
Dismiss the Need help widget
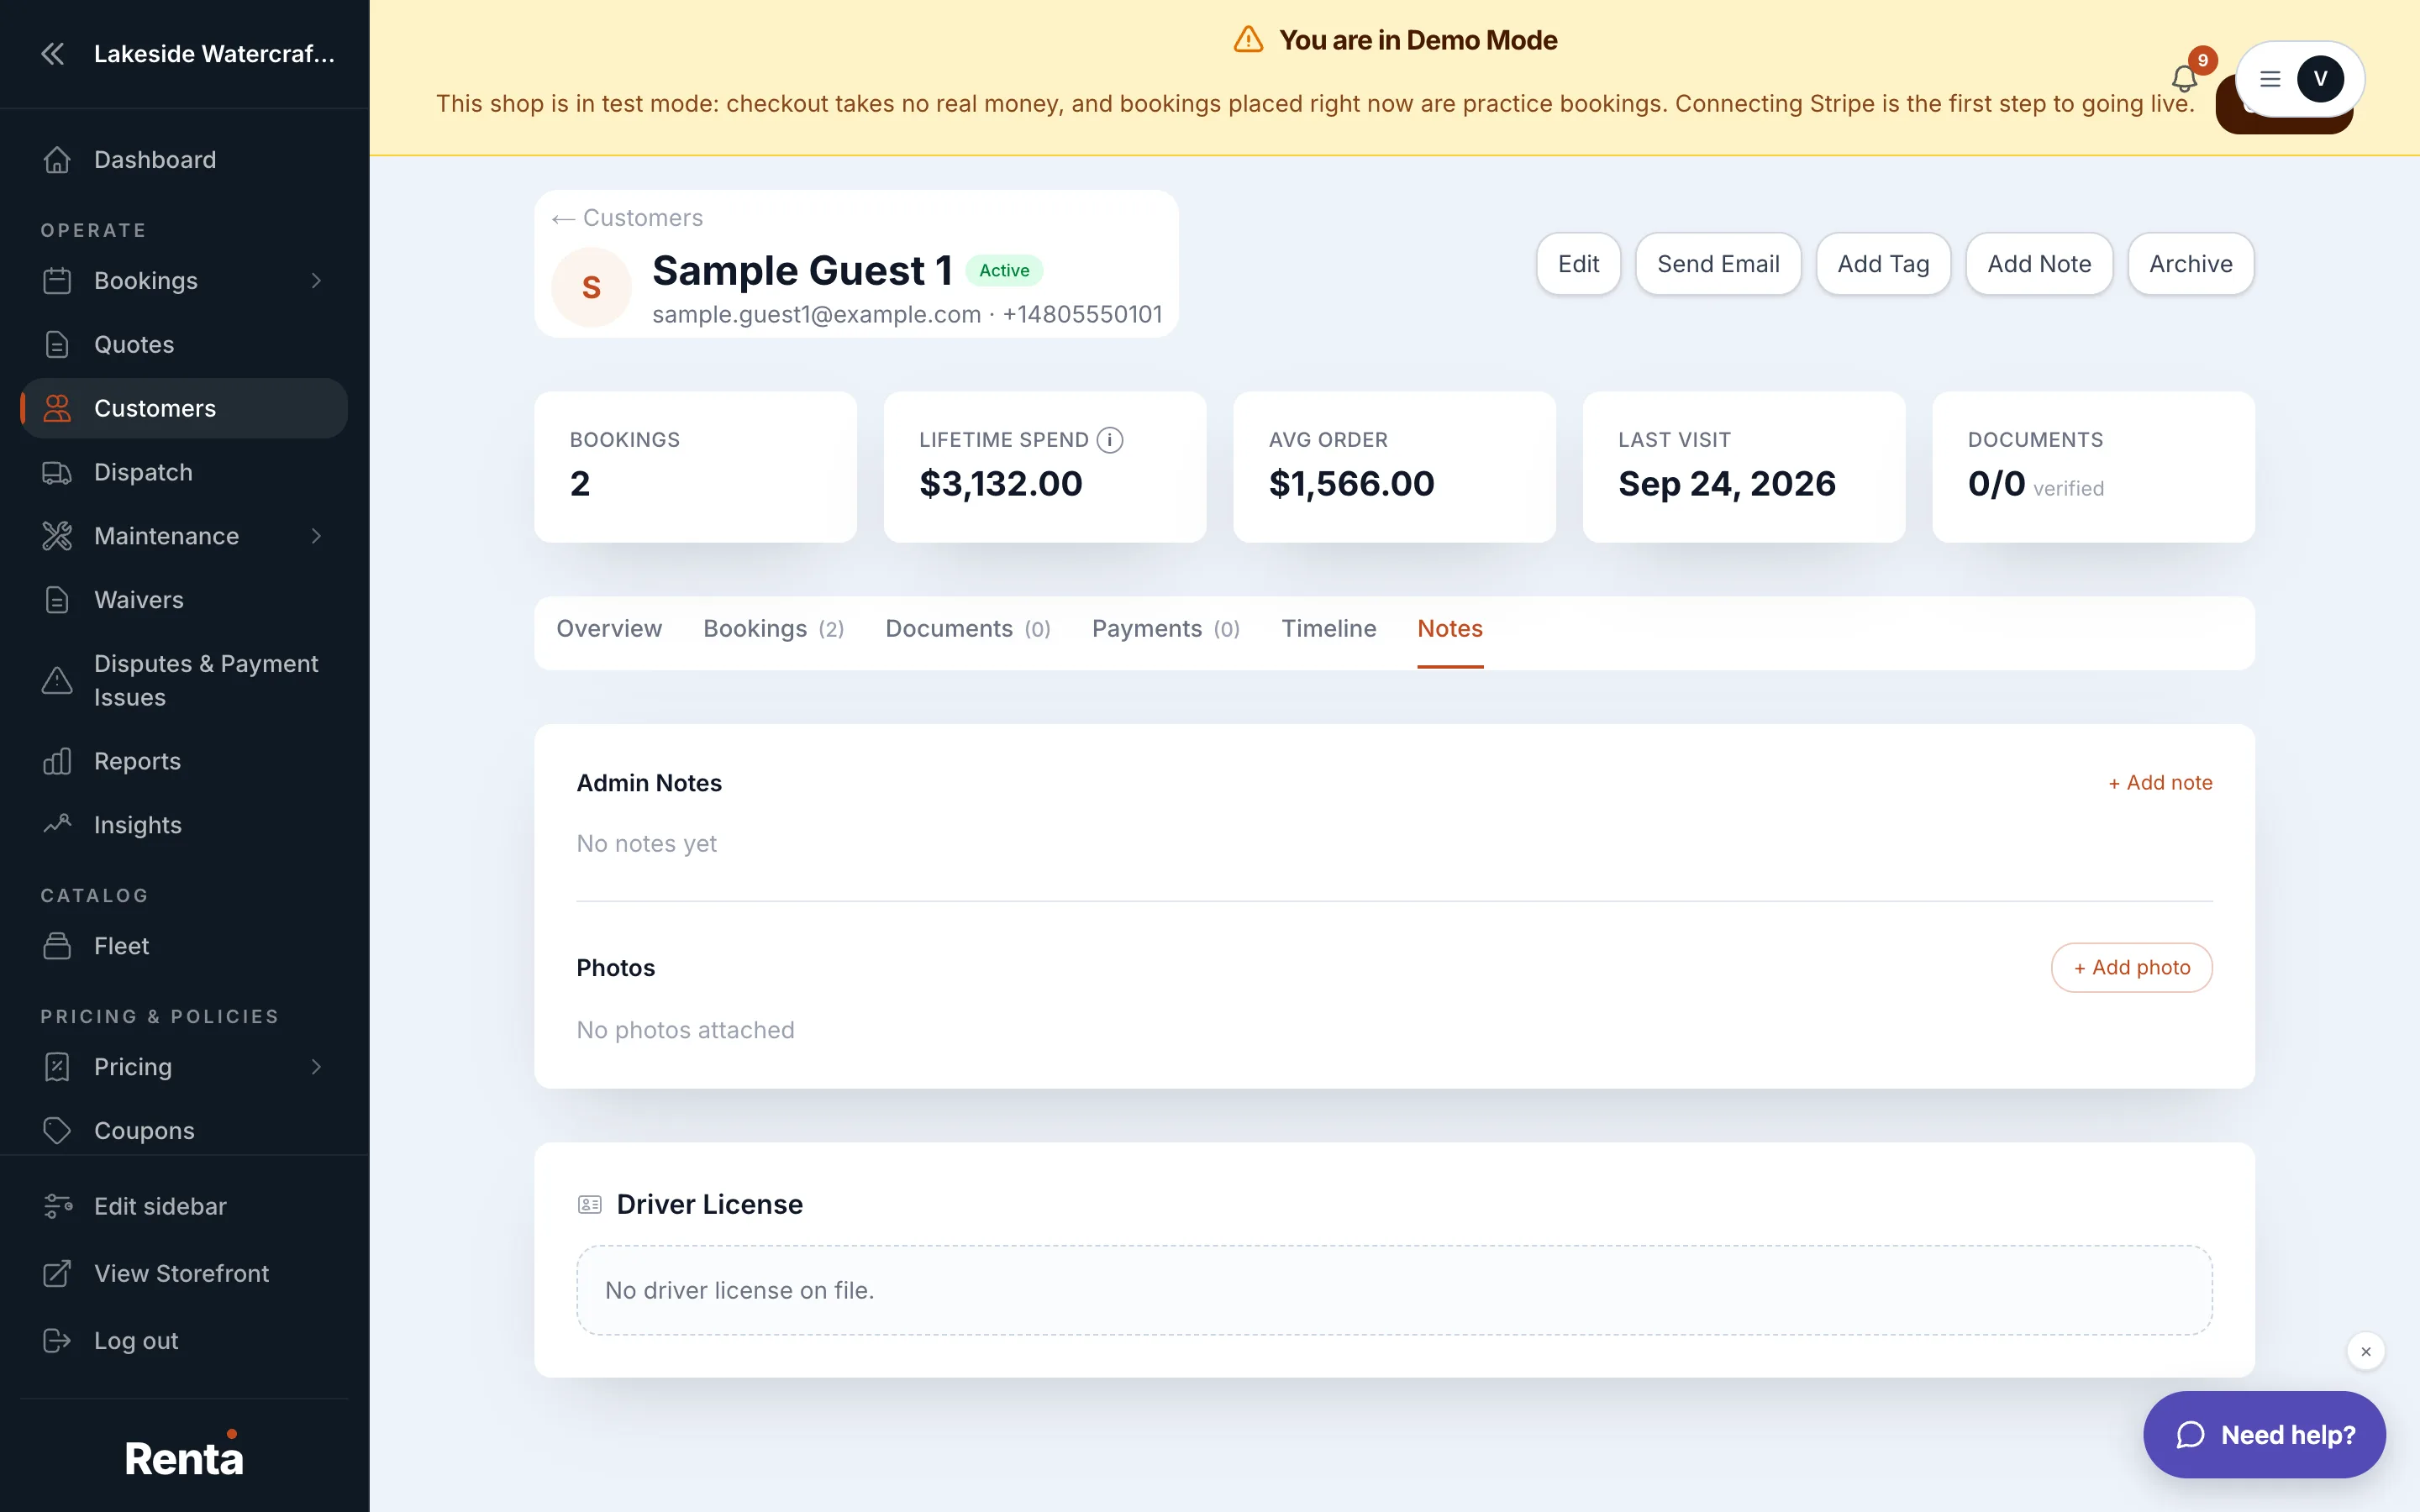2366,1351
